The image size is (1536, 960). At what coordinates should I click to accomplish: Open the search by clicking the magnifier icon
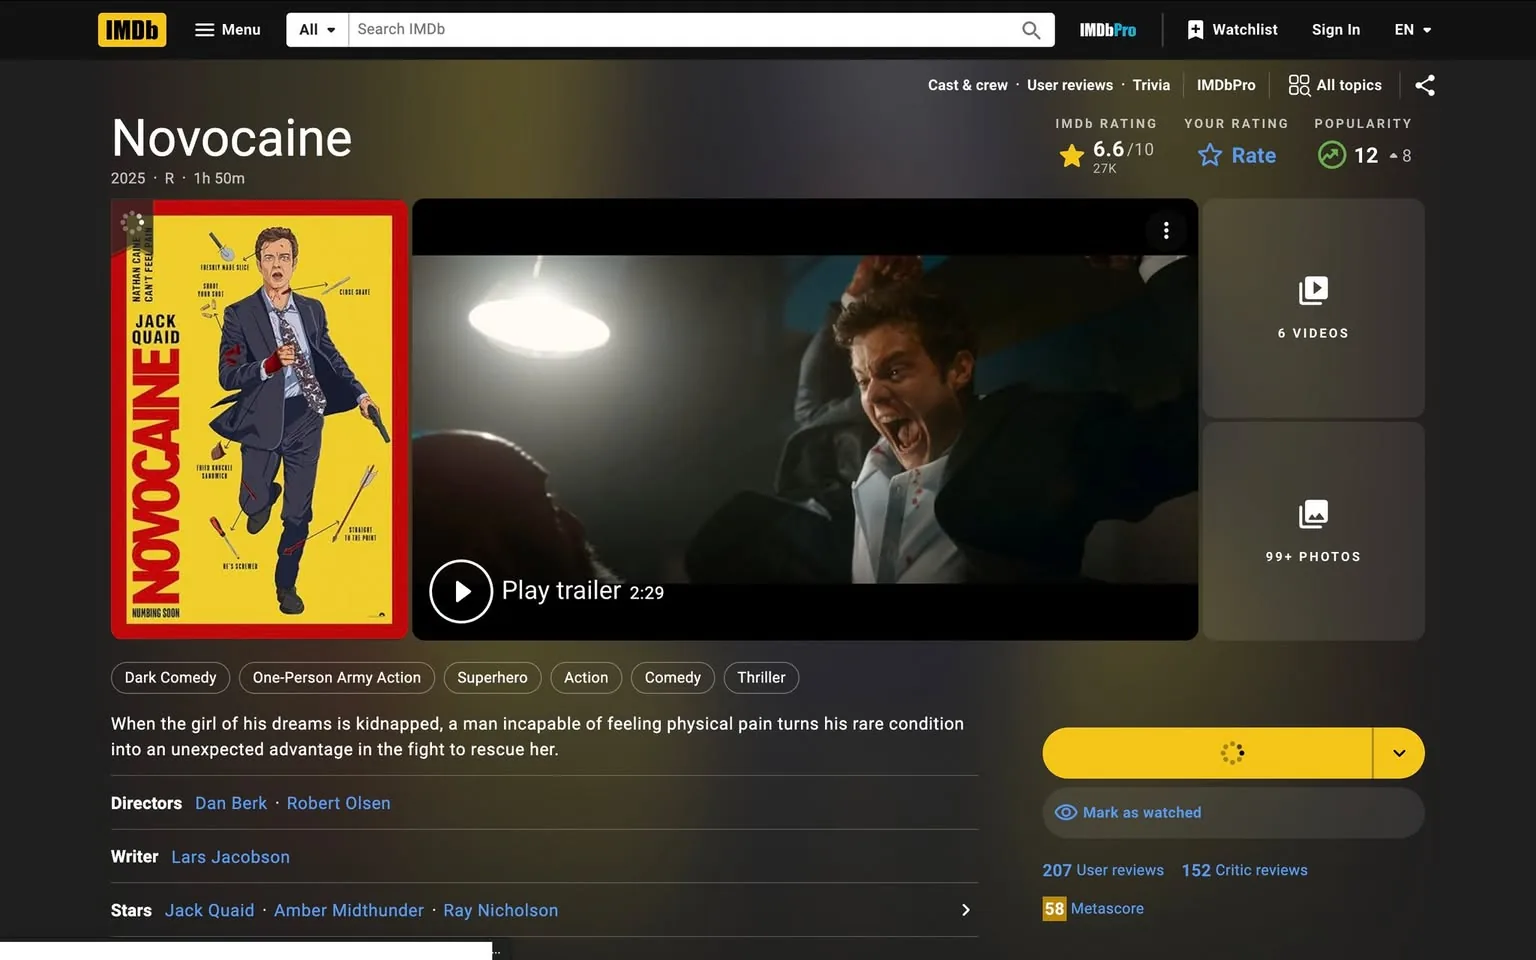tap(1030, 29)
